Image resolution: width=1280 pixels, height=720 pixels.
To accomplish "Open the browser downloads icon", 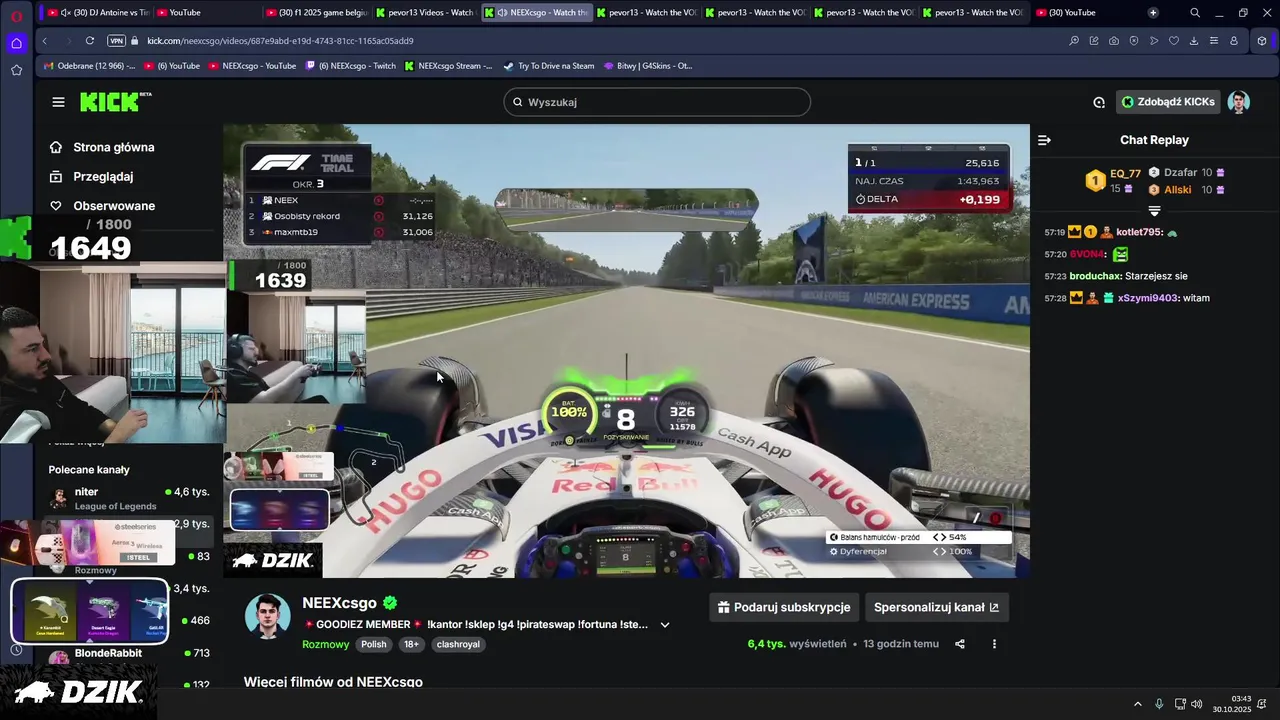I will pyautogui.click(x=1194, y=41).
